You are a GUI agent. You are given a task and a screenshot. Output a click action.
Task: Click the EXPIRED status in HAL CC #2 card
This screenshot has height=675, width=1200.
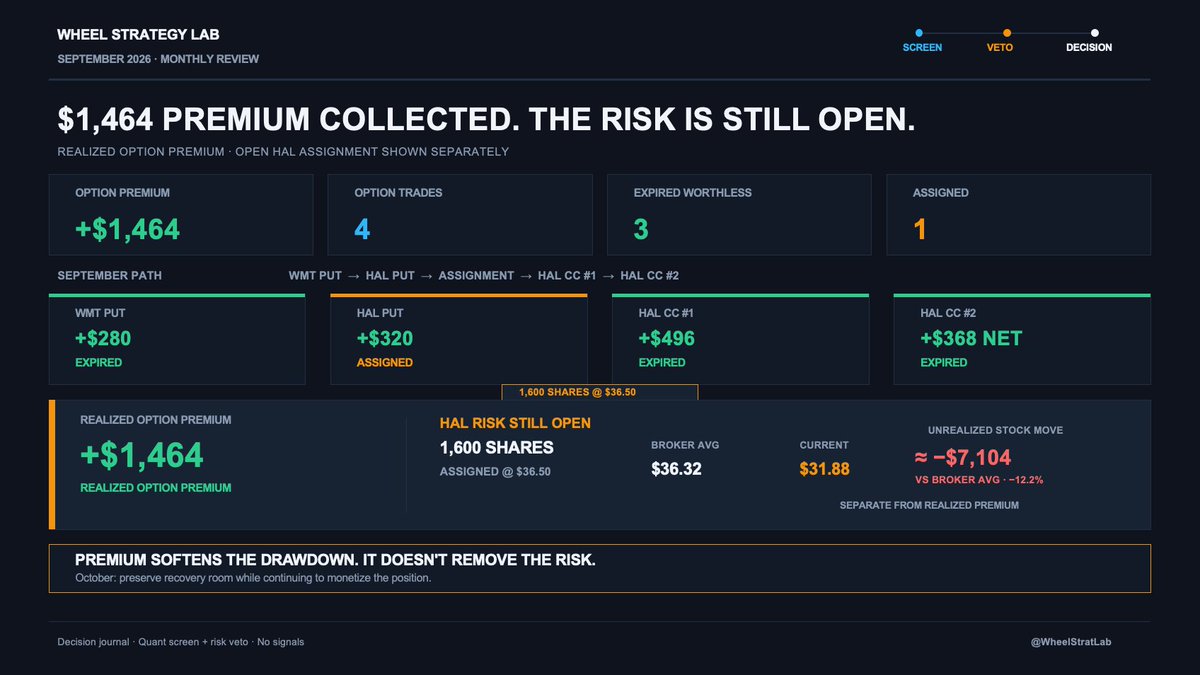pos(943,363)
